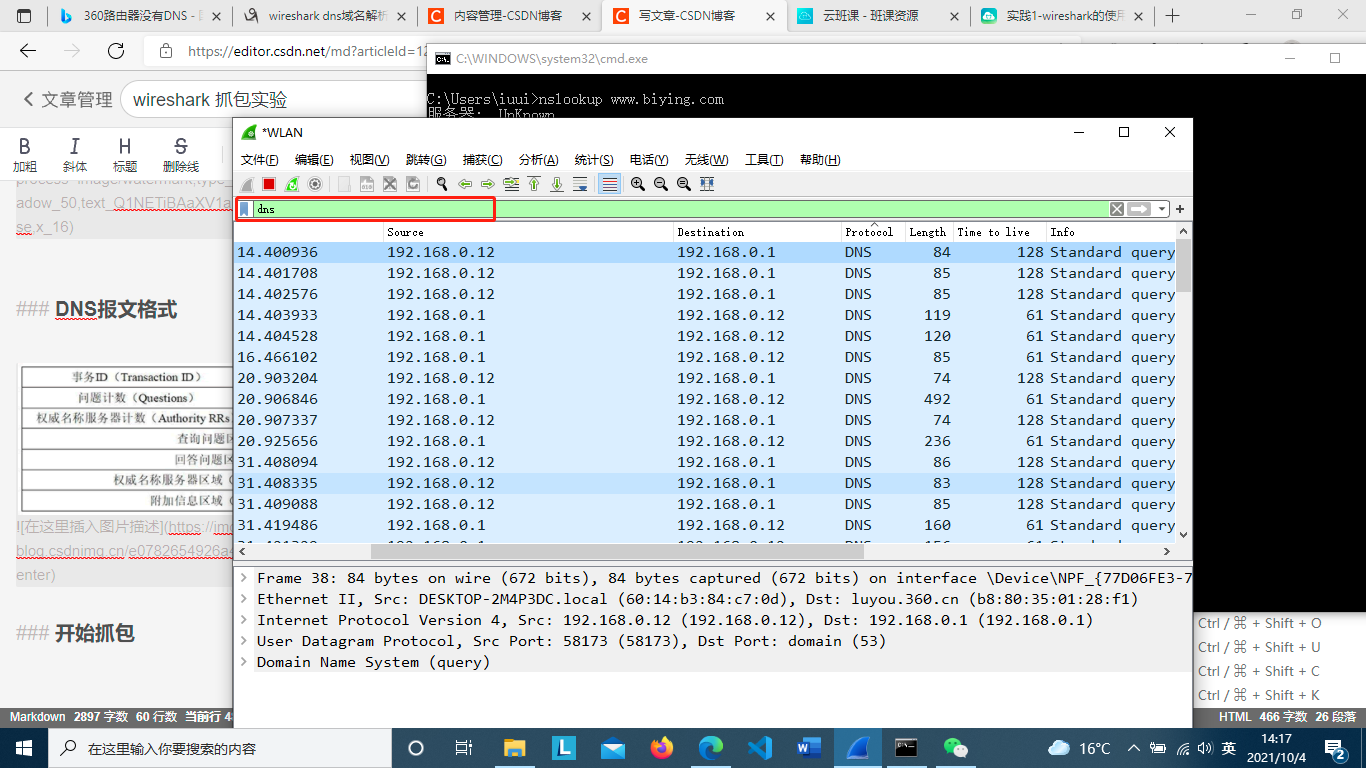Expand the Frame 38 detail row
The image size is (1366, 768).
tap(244, 578)
